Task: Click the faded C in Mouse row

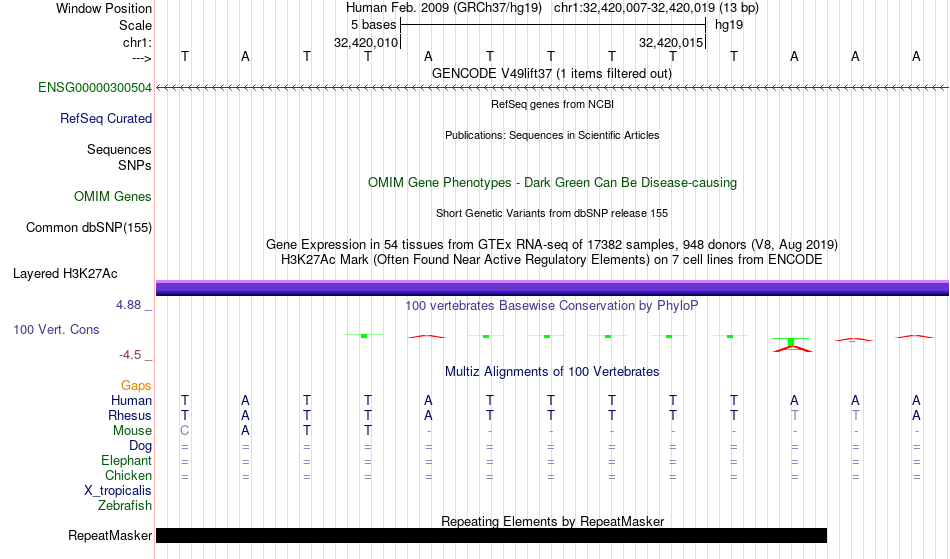Action: point(185,431)
